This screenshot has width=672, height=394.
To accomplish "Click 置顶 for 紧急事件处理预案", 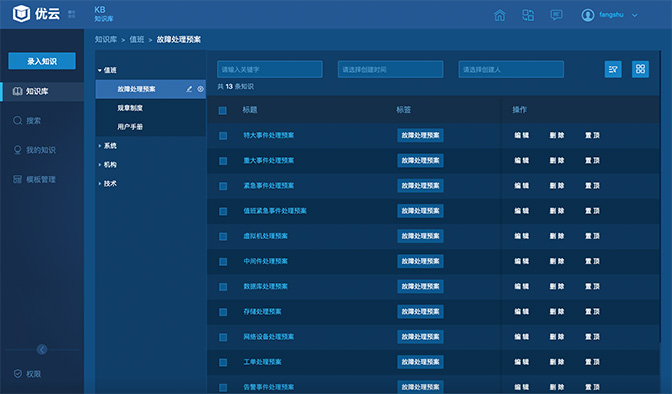I will click(592, 186).
